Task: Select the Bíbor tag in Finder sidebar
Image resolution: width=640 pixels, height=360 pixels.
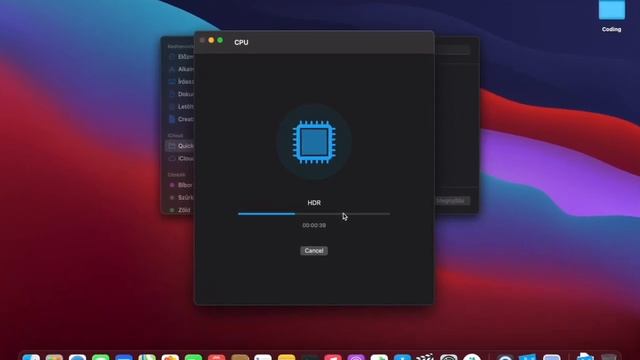Action: pyautogui.click(x=182, y=185)
